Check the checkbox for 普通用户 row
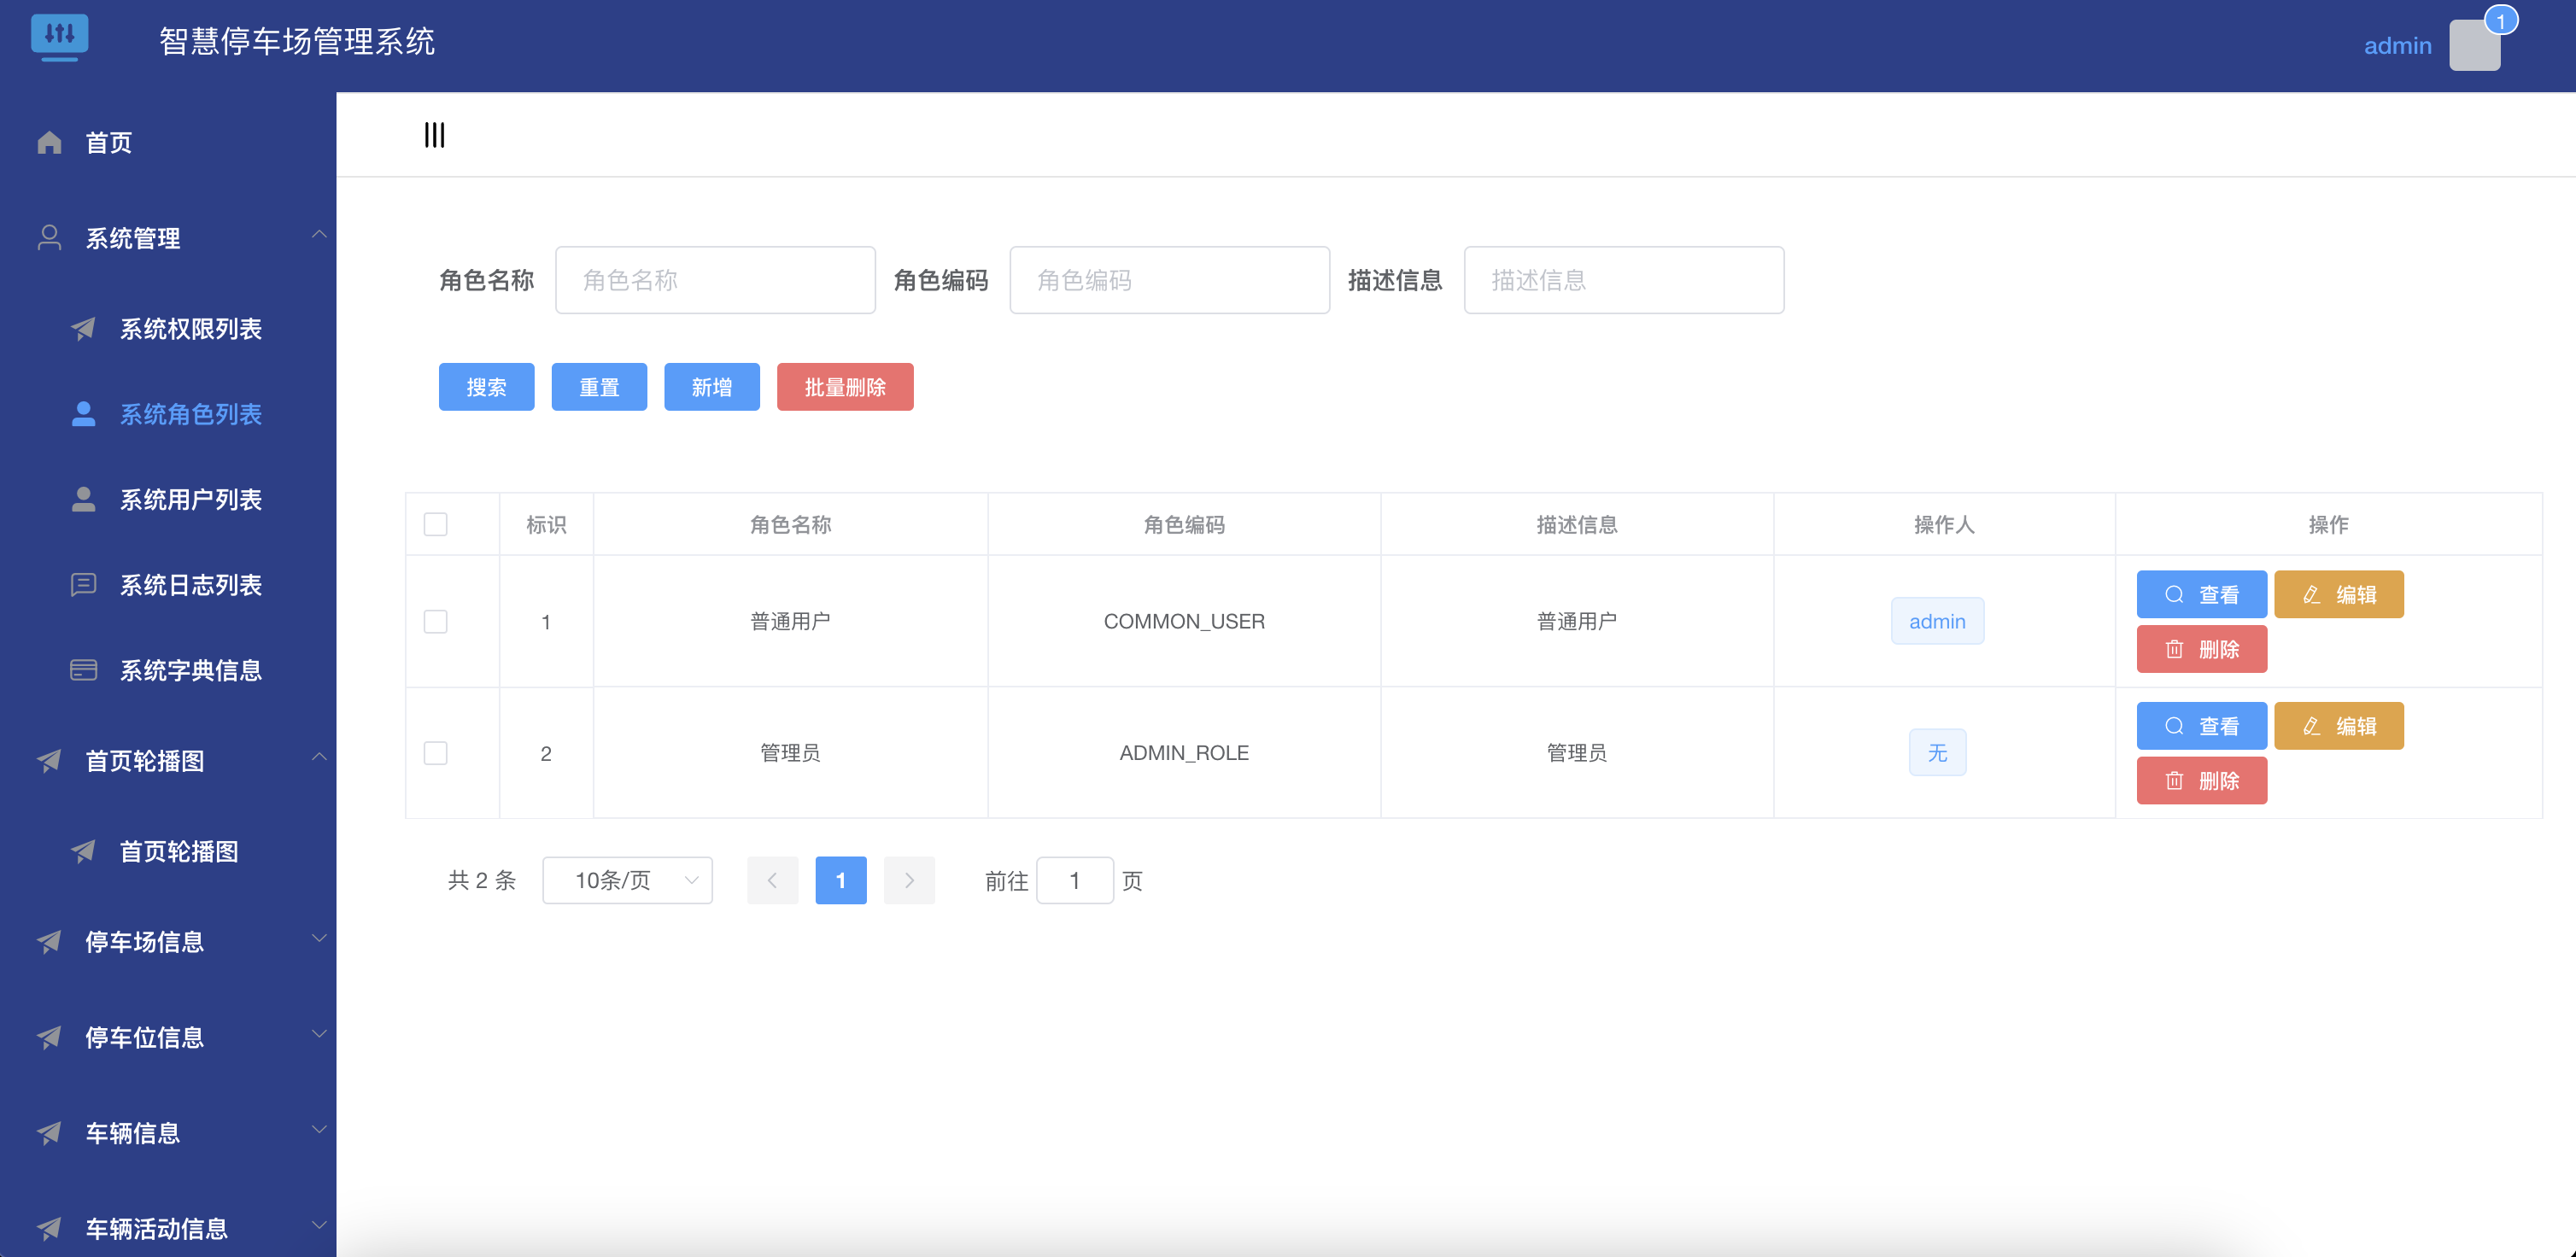Screen dimensions: 2576x1257 click(436, 621)
